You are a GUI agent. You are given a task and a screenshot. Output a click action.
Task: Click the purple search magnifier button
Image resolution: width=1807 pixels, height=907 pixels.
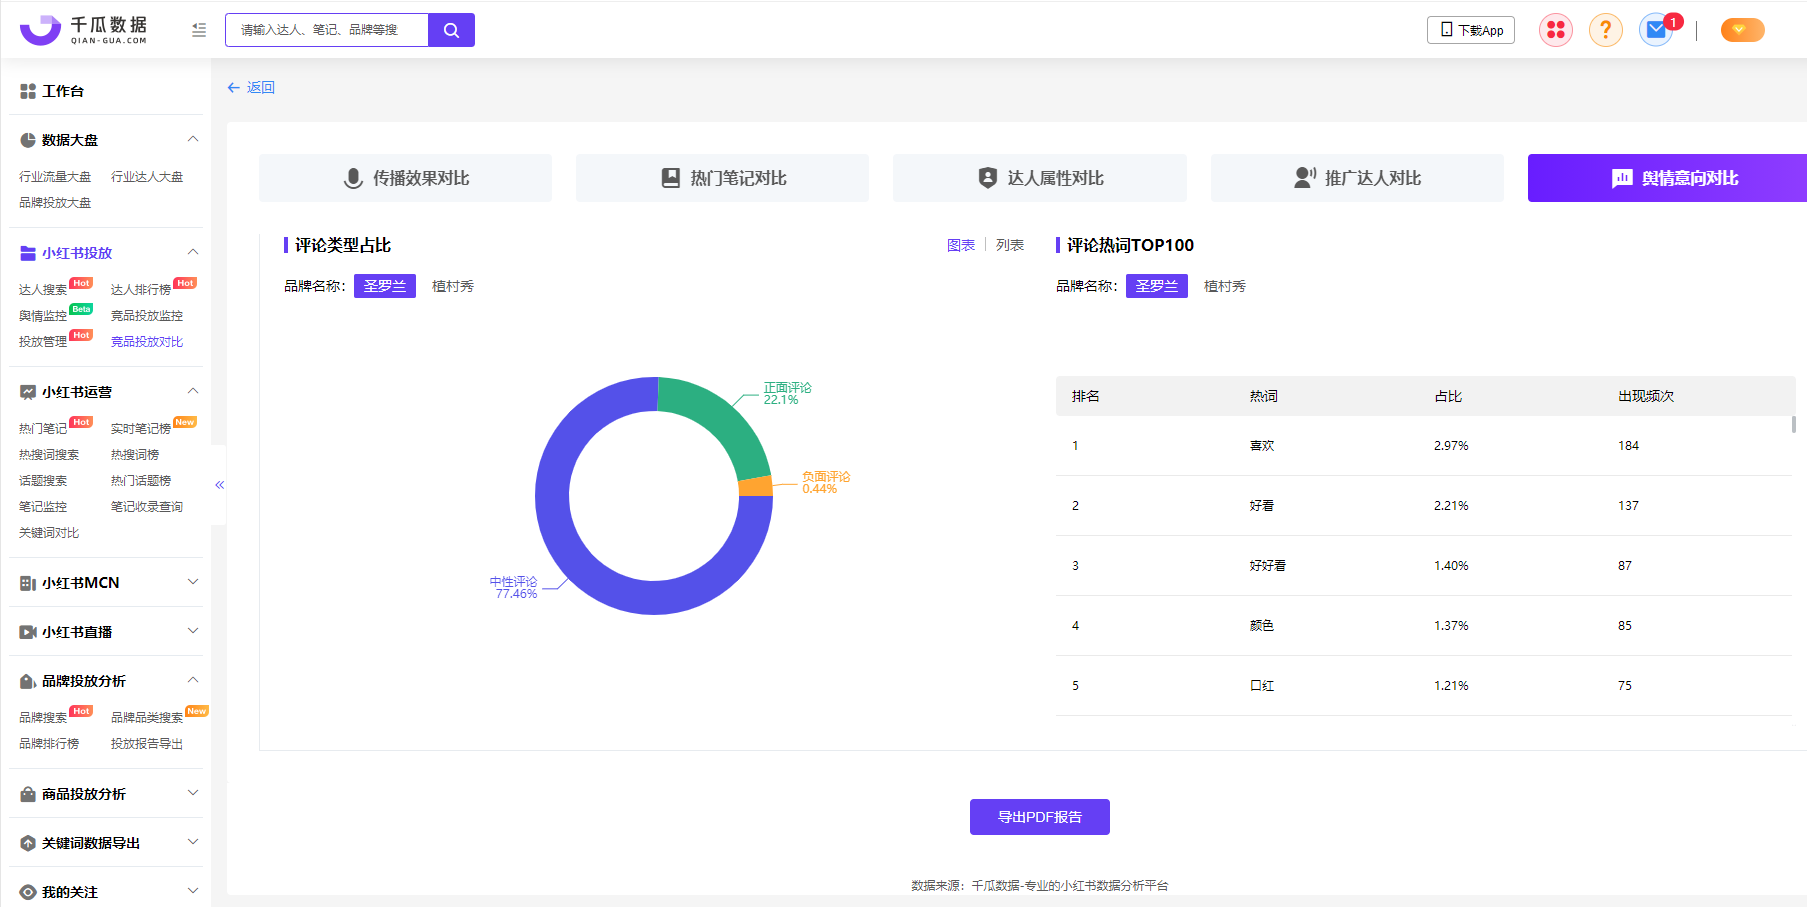click(451, 30)
